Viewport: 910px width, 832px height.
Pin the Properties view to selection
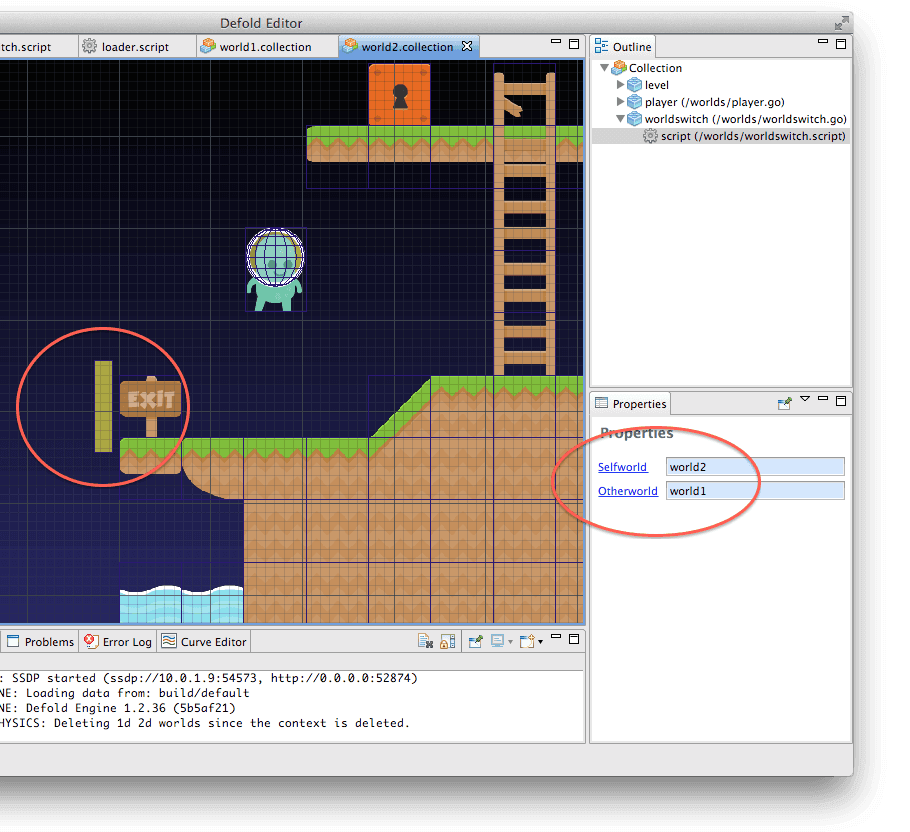(x=785, y=403)
